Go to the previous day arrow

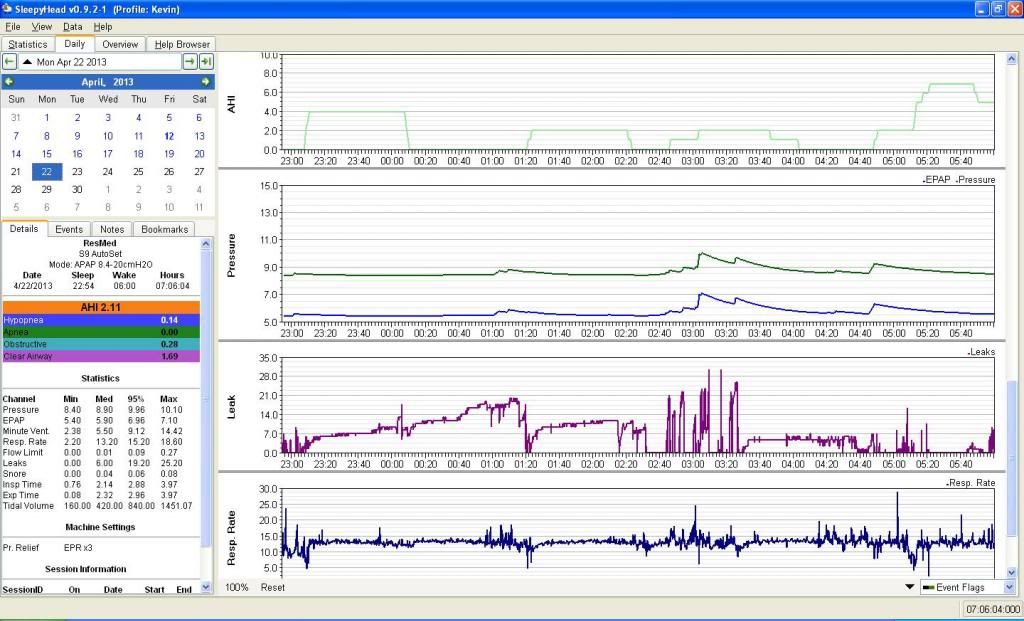[10, 62]
